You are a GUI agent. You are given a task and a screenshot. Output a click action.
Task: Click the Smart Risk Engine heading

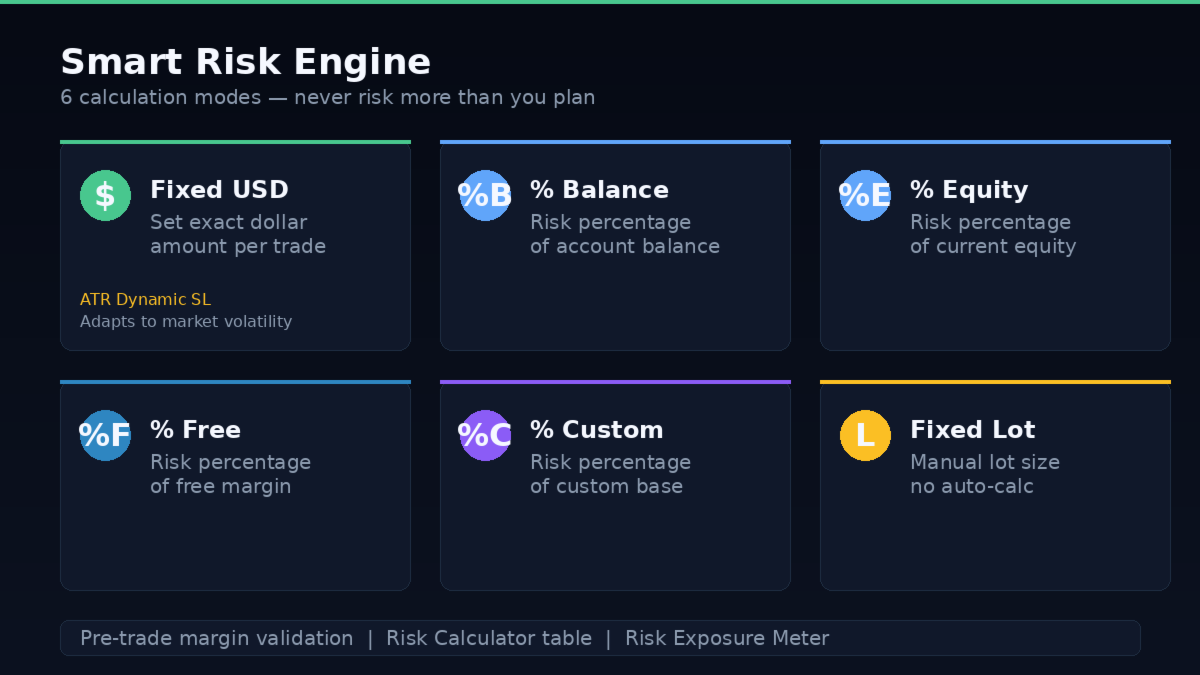tap(245, 62)
